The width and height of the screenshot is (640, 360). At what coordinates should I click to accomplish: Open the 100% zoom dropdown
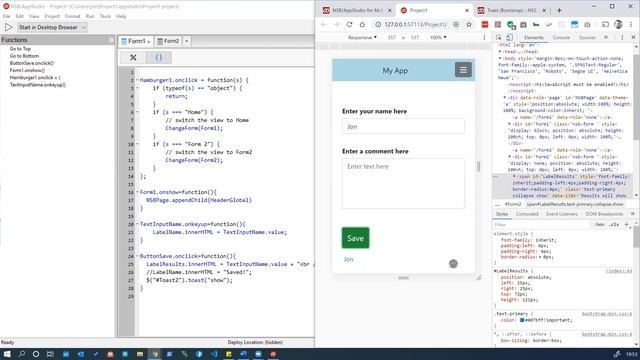click(438, 38)
